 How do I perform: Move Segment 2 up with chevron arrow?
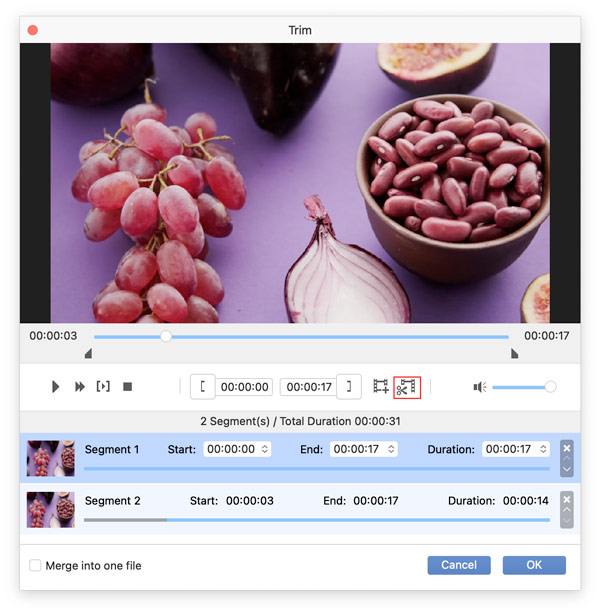[x=567, y=510]
